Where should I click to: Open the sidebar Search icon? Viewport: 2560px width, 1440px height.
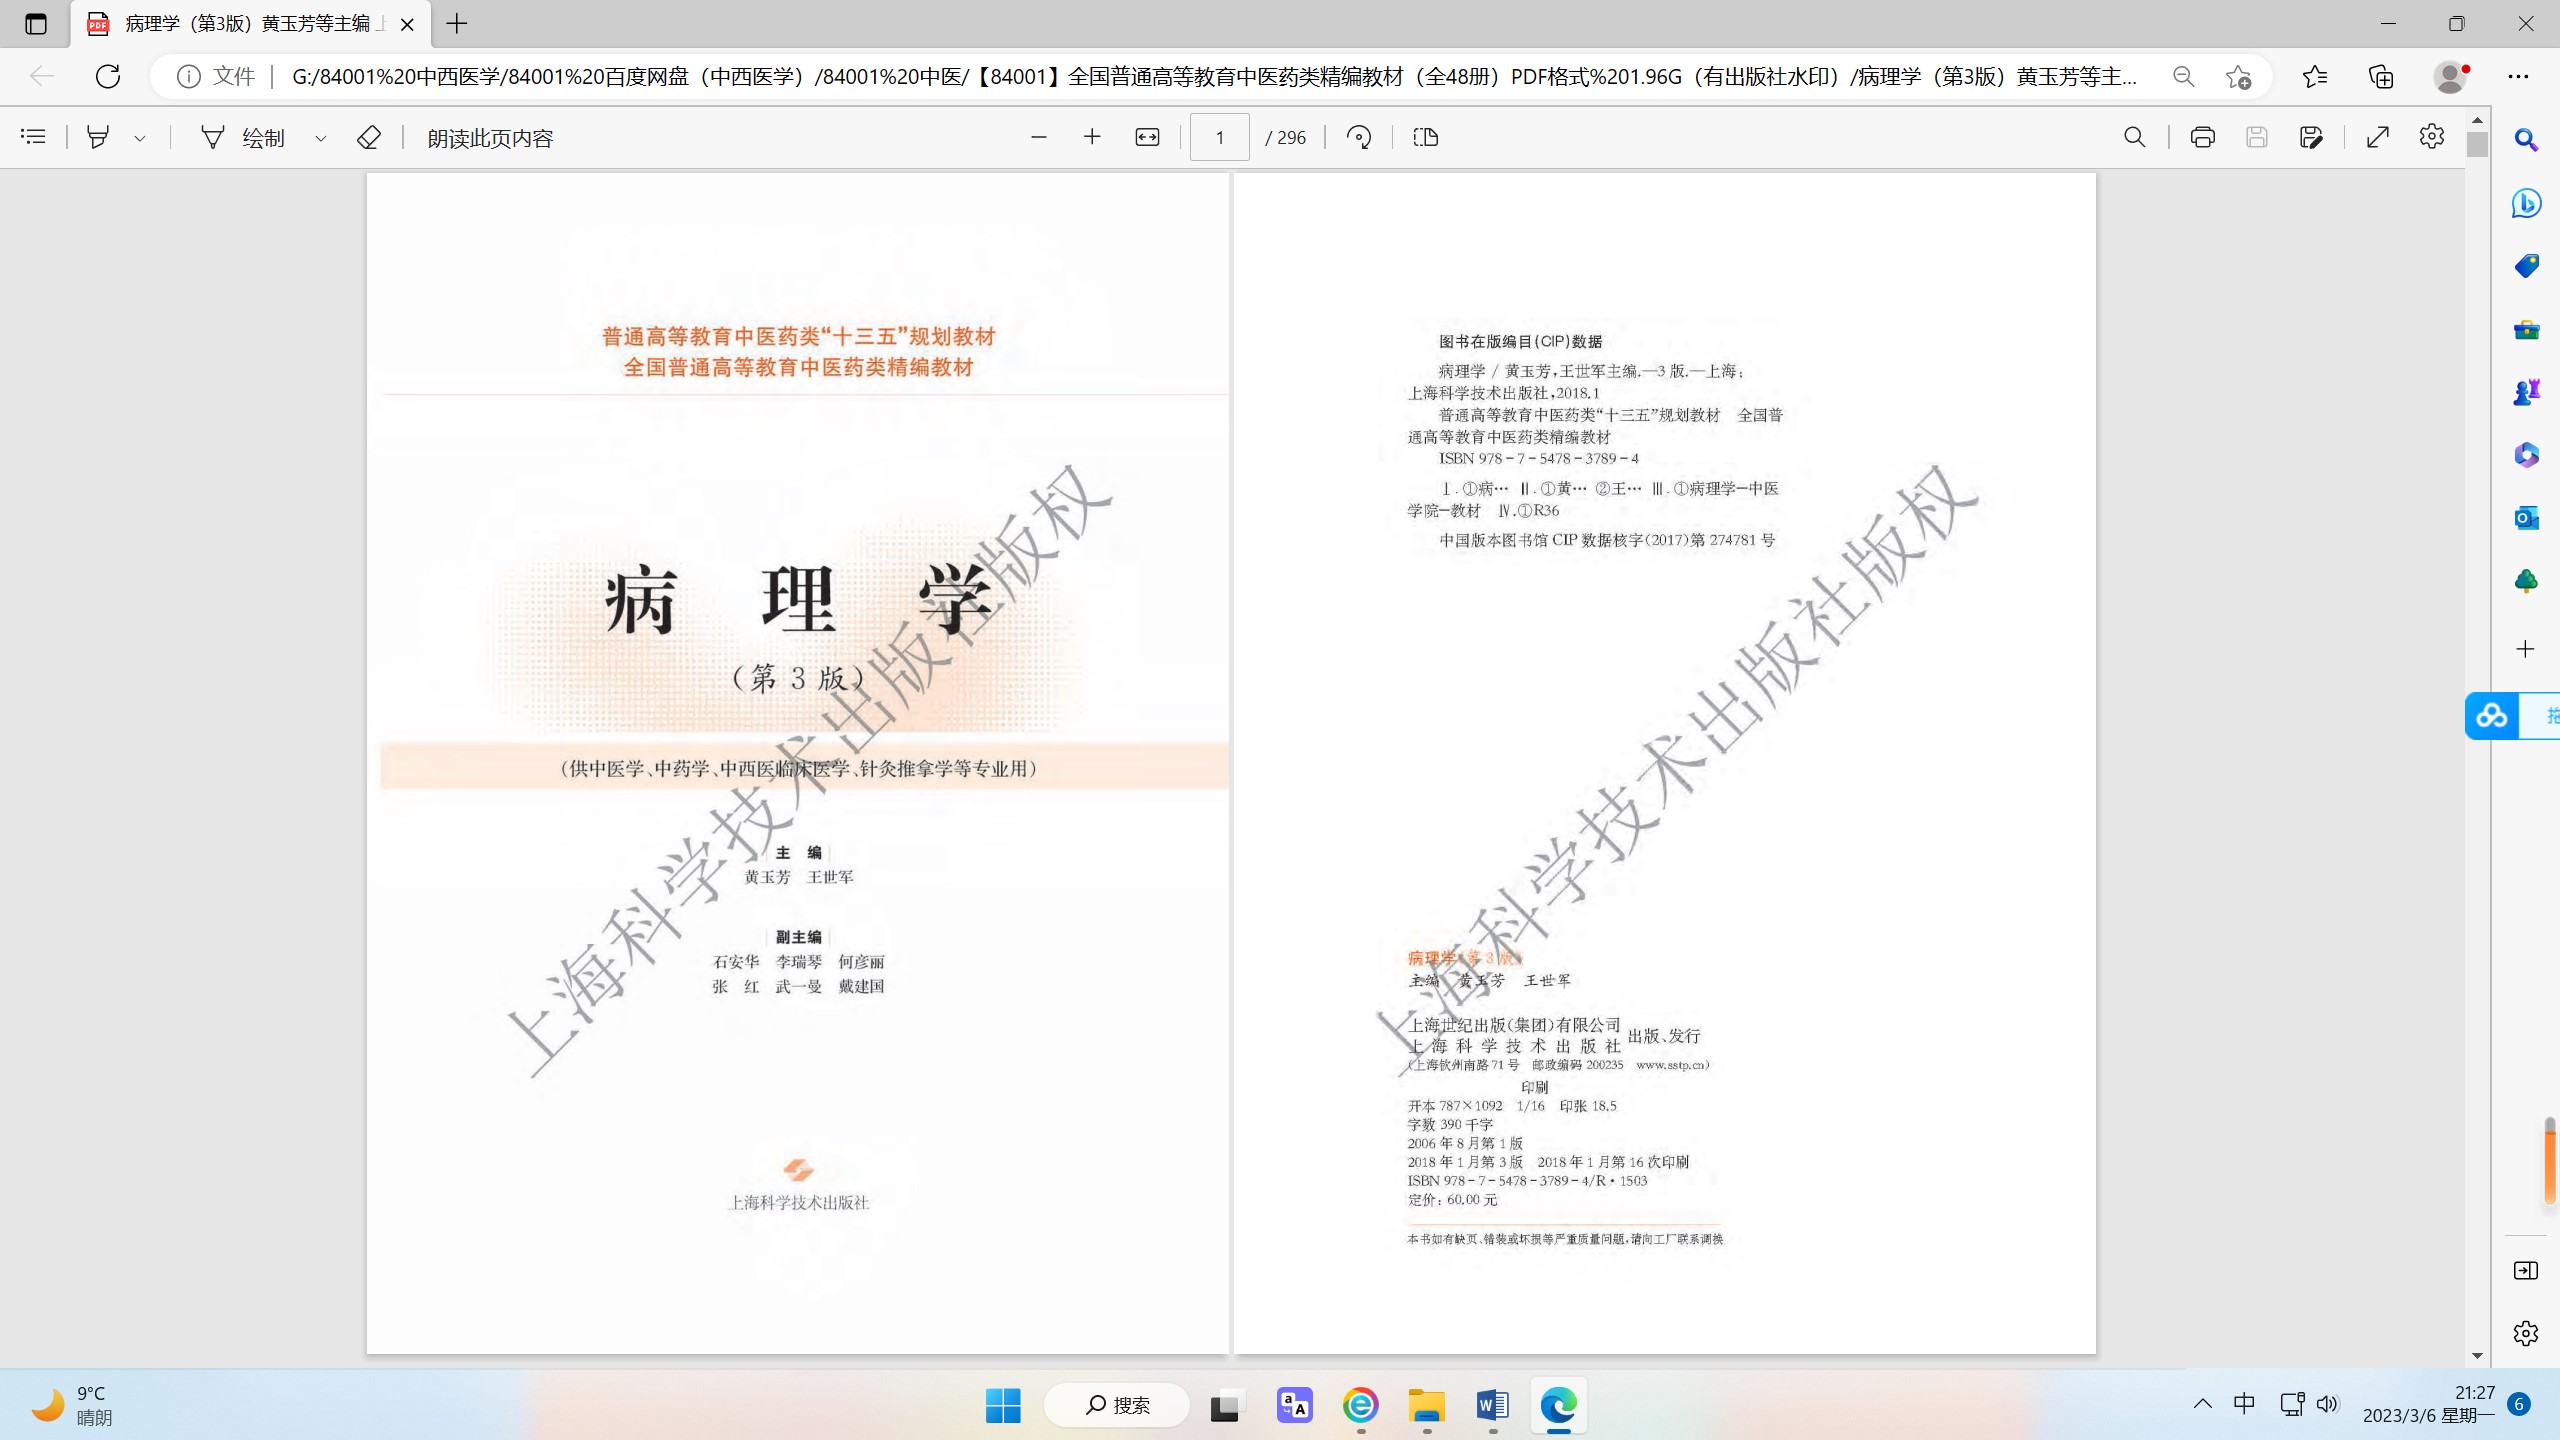pos(2526,140)
